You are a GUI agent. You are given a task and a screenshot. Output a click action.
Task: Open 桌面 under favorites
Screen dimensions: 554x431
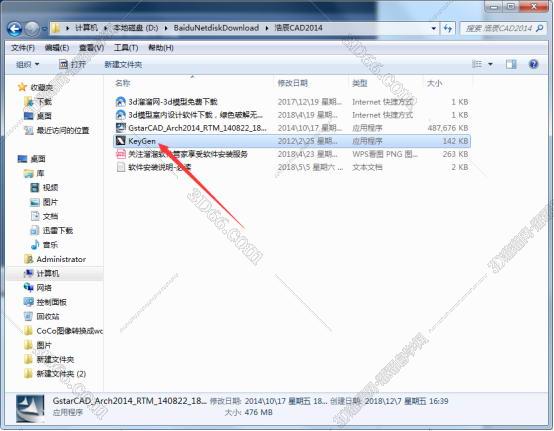(x=38, y=116)
